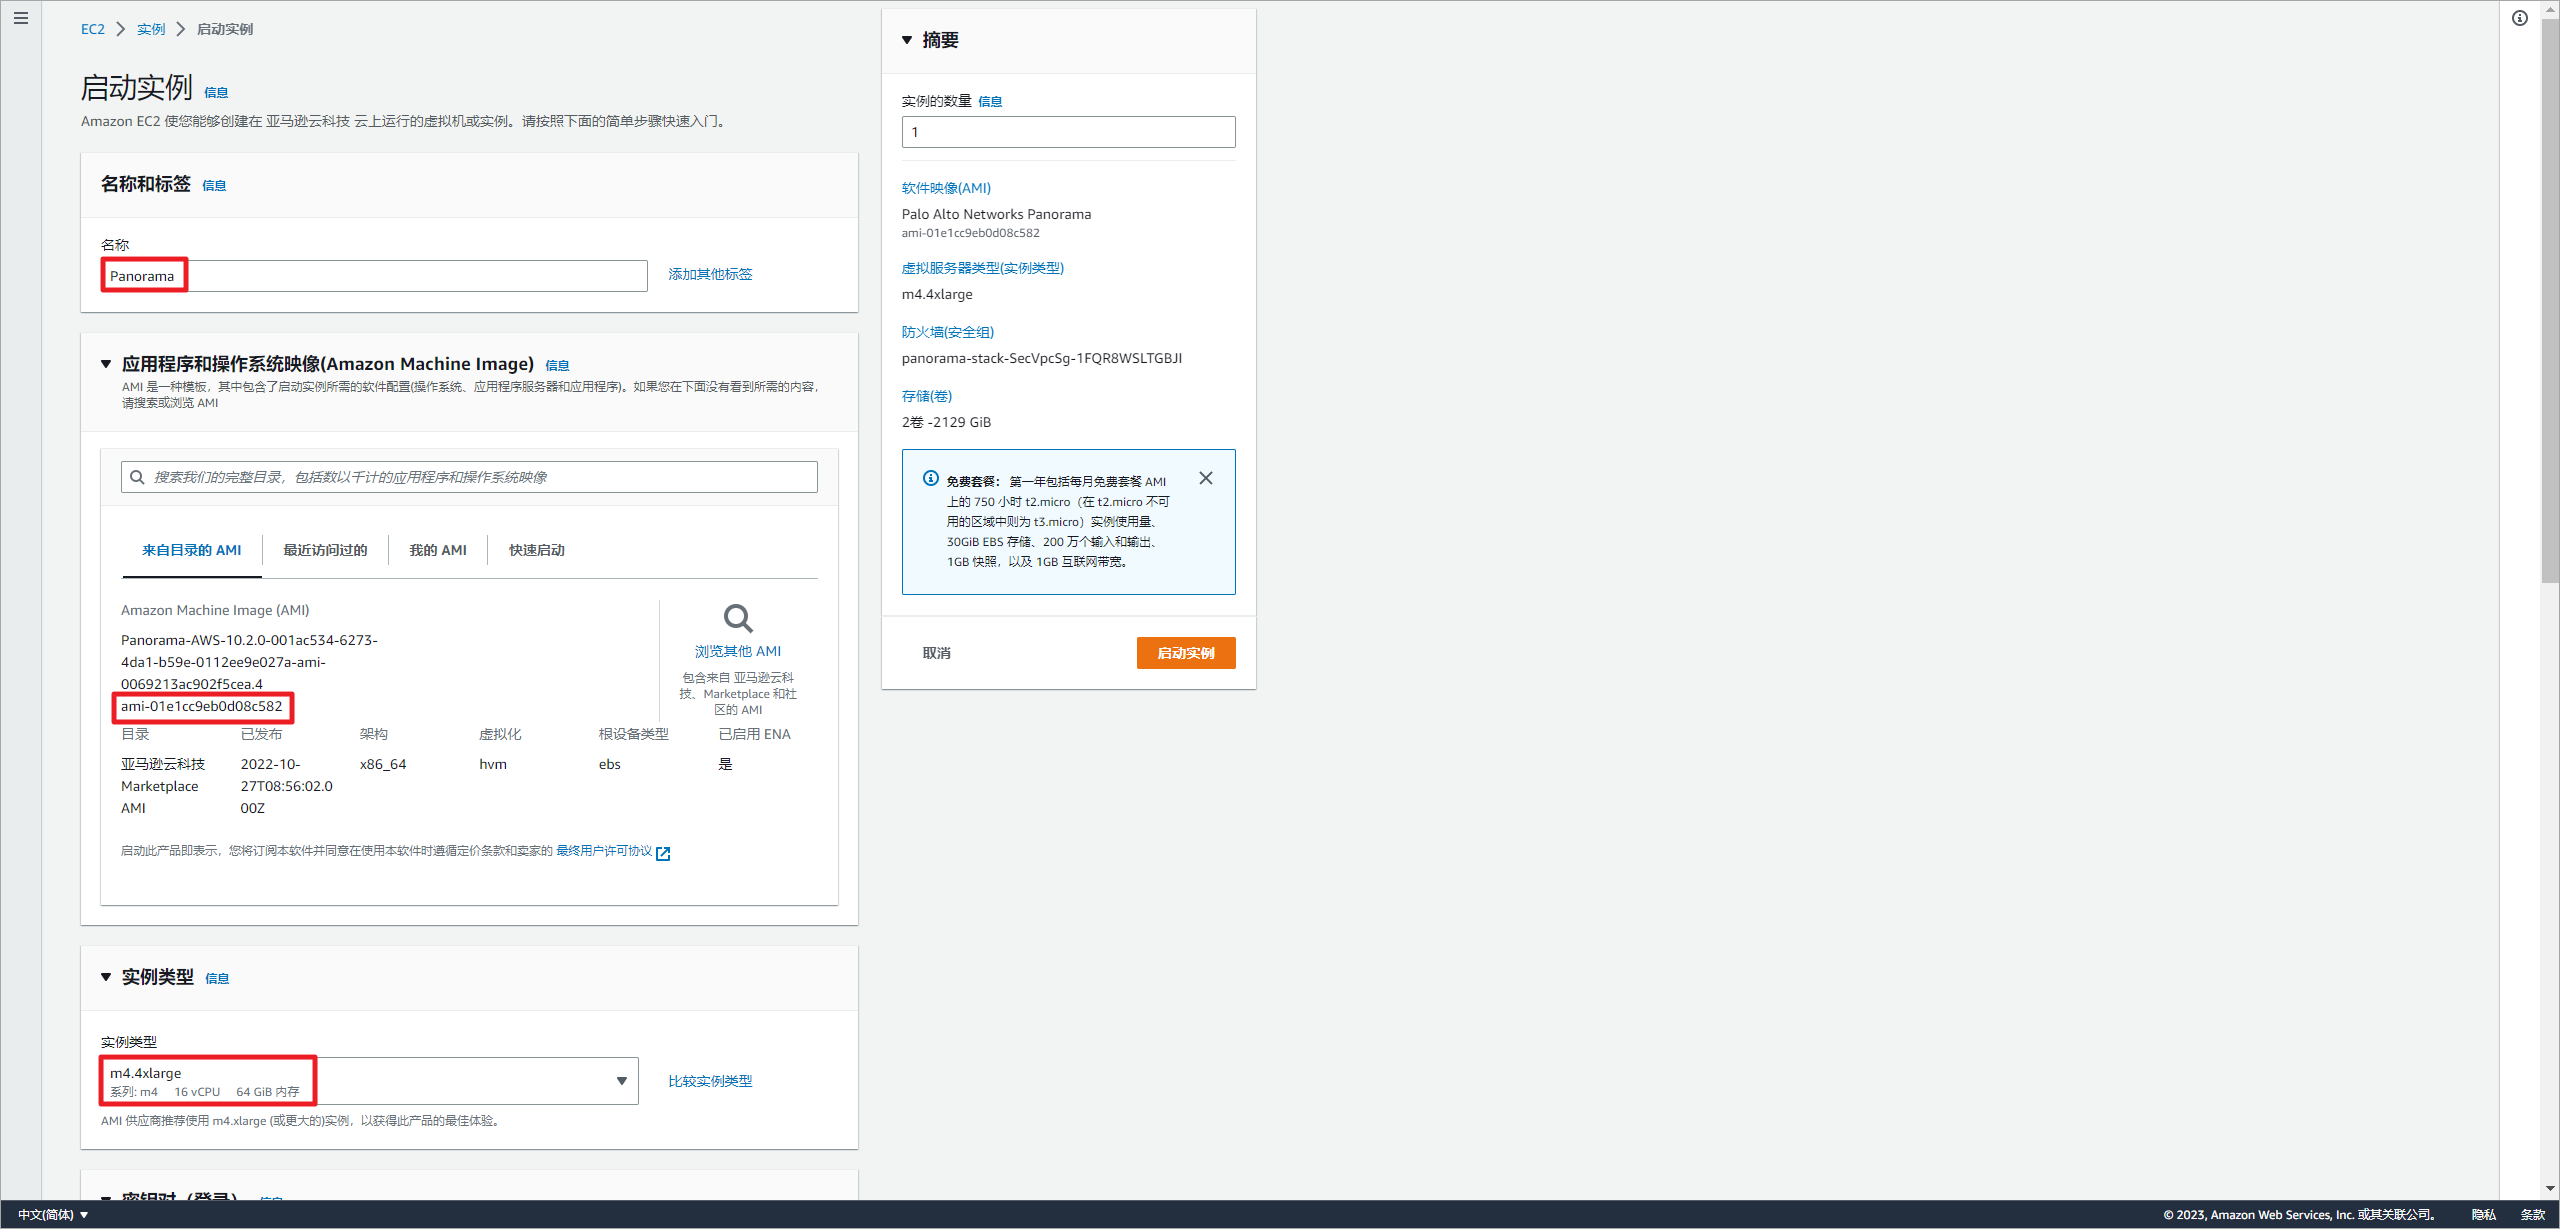
Task: Click the ebs root device value
Action: tap(610, 764)
